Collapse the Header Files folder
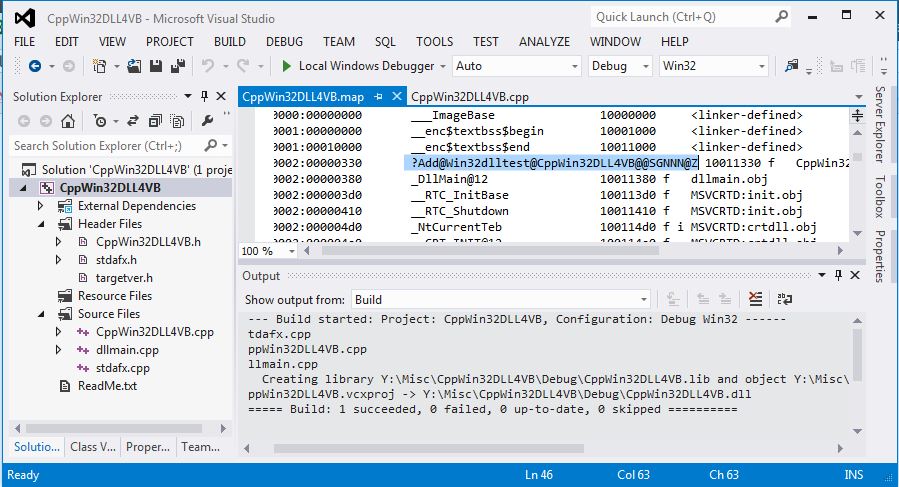Viewport: 899px width, 487px height. [x=41, y=224]
